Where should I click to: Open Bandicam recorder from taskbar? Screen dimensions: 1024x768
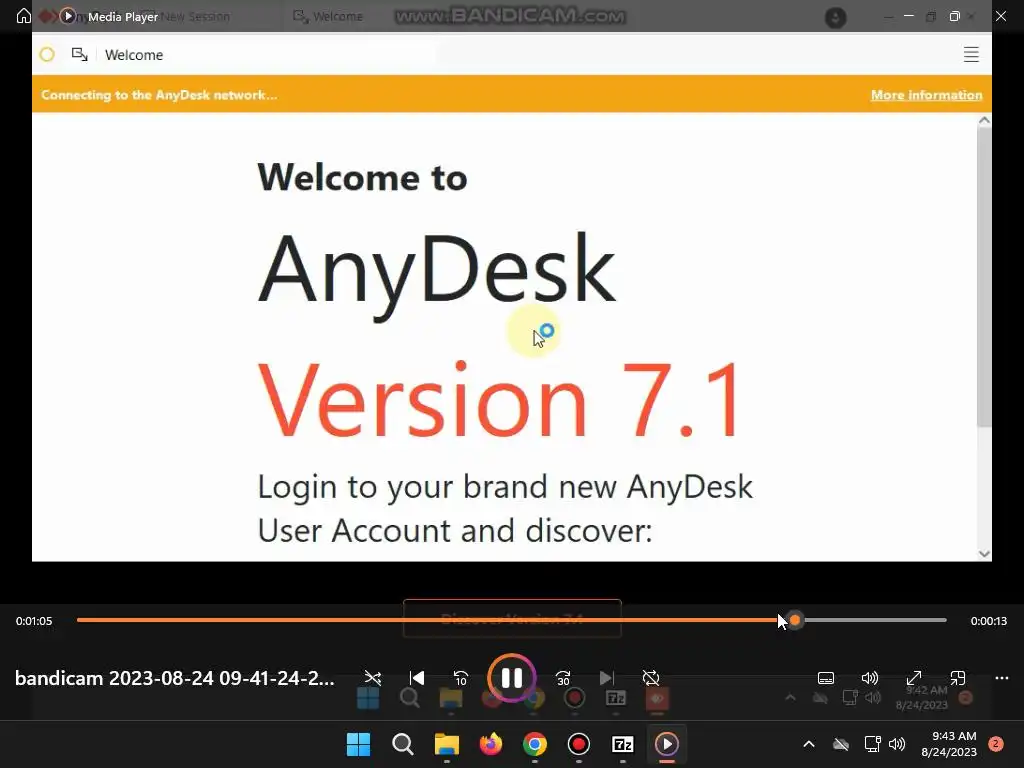coord(579,744)
